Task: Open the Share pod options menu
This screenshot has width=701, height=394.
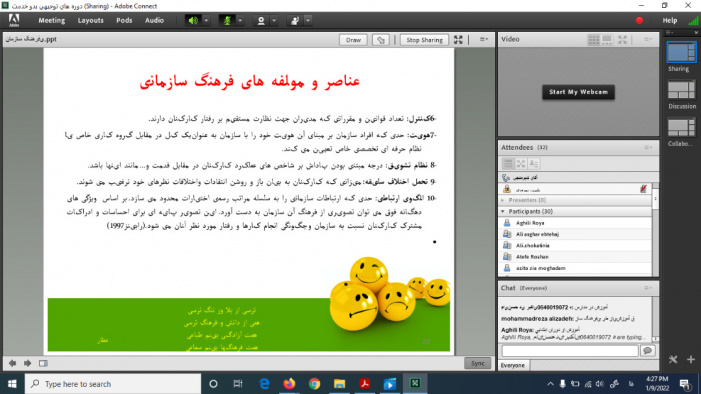Action: [x=484, y=39]
